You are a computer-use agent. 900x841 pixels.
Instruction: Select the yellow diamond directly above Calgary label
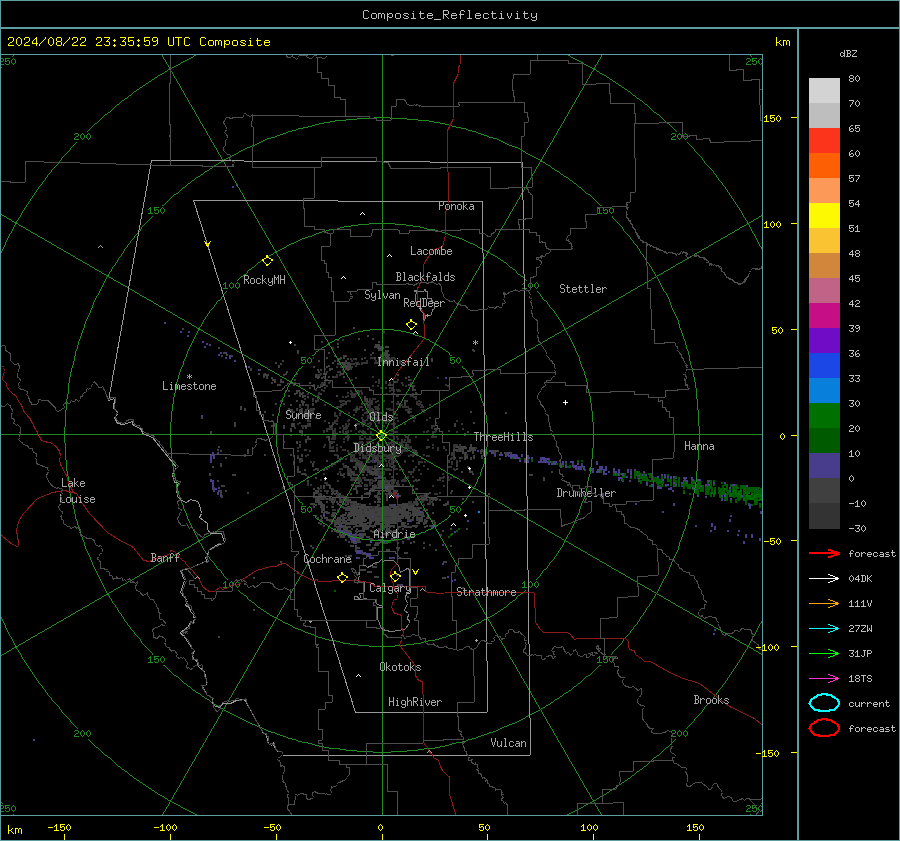pos(395,576)
